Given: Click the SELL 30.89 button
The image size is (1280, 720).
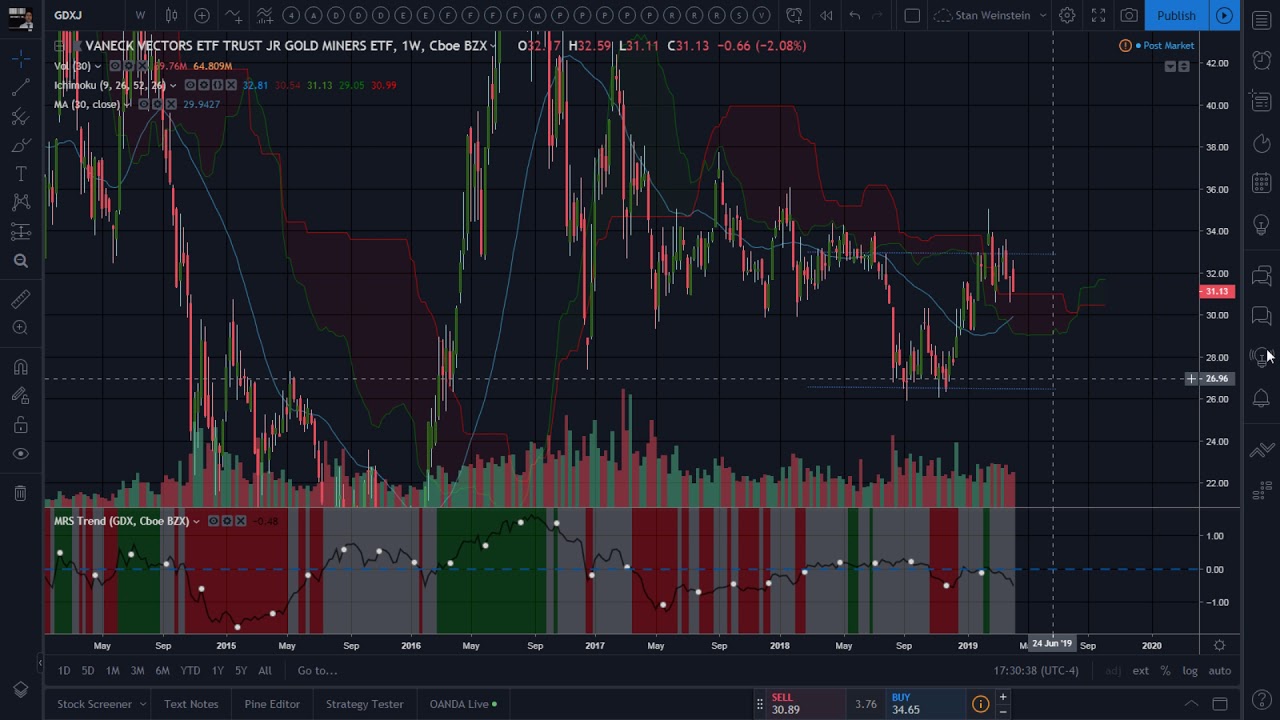Looking at the screenshot, I should pyautogui.click(x=807, y=704).
